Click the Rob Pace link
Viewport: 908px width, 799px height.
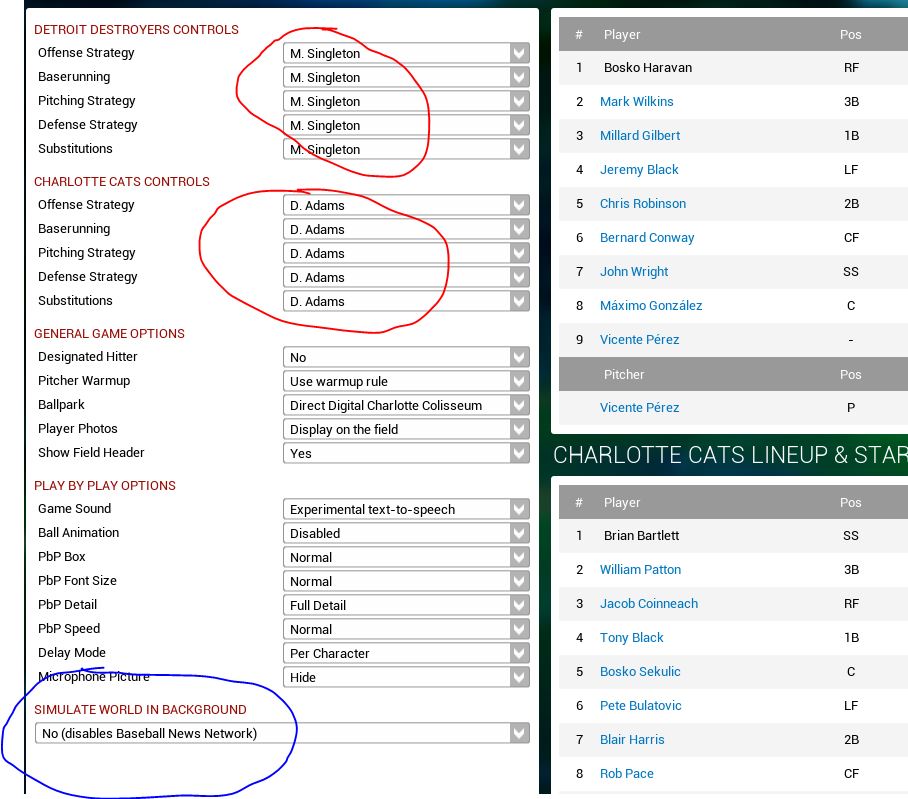pyautogui.click(x=627, y=774)
